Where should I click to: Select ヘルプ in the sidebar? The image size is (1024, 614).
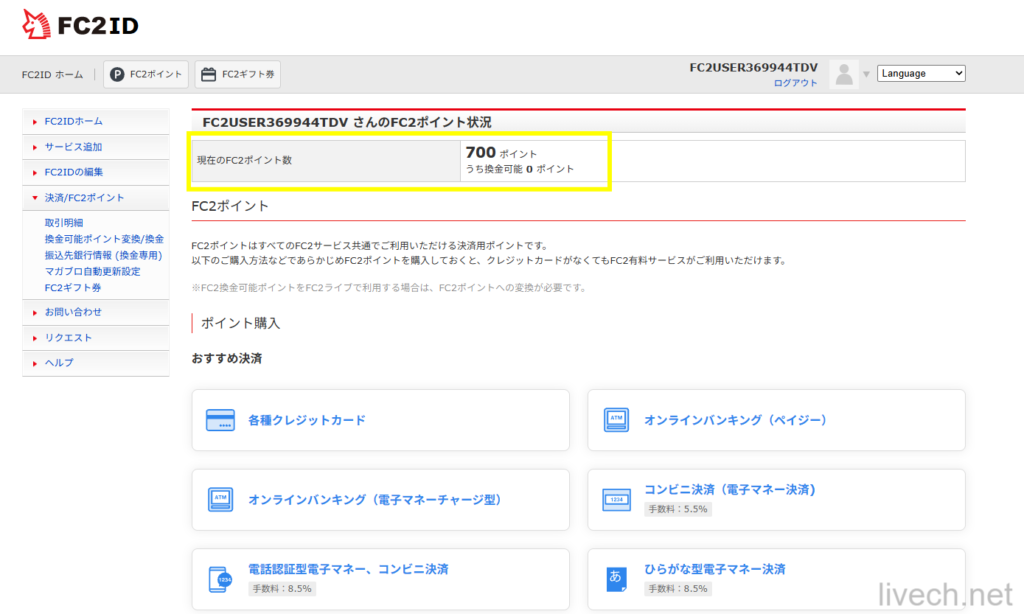point(59,363)
